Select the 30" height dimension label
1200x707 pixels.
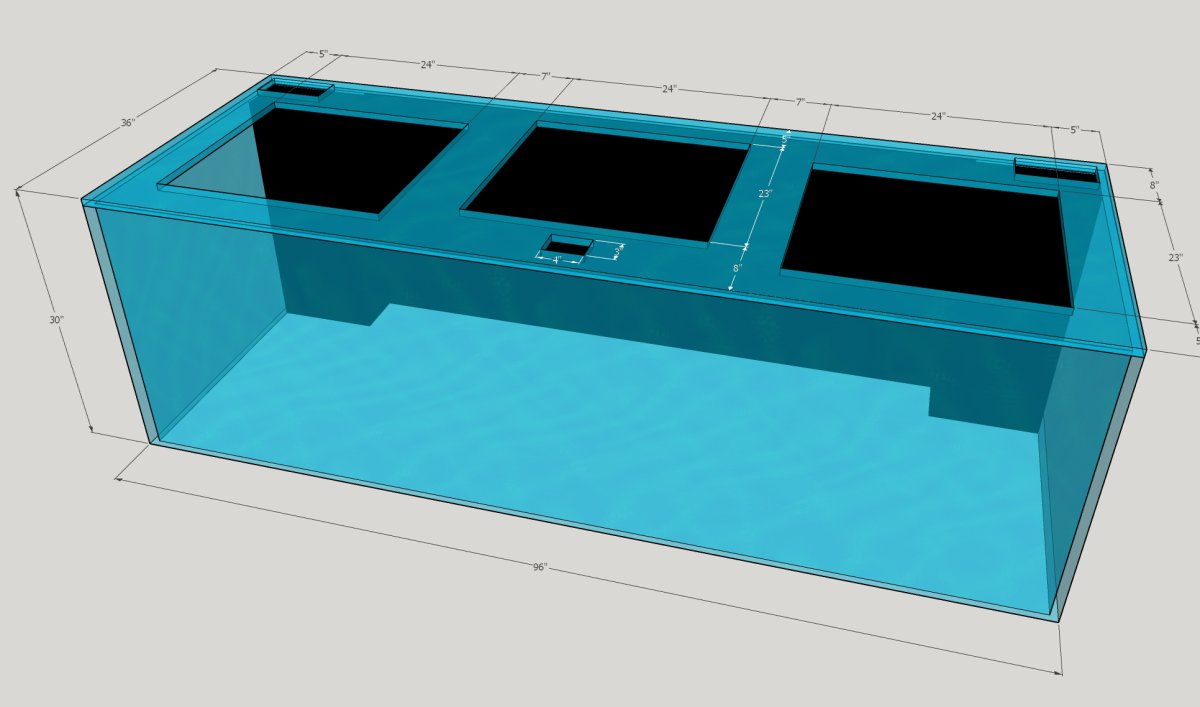coord(57,320)
